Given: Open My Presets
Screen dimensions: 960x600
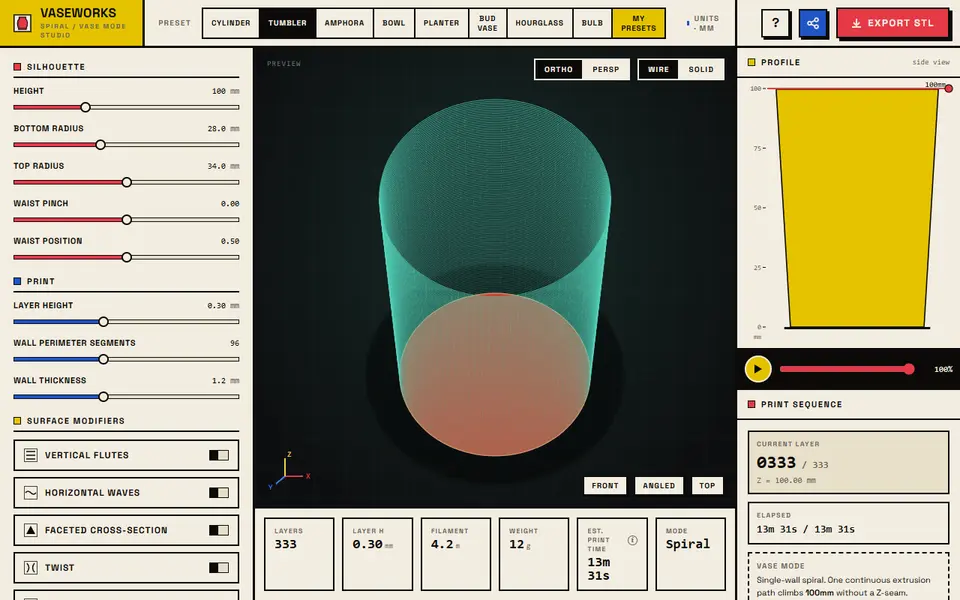Looking at the screenshot, I should coord(639,23).
